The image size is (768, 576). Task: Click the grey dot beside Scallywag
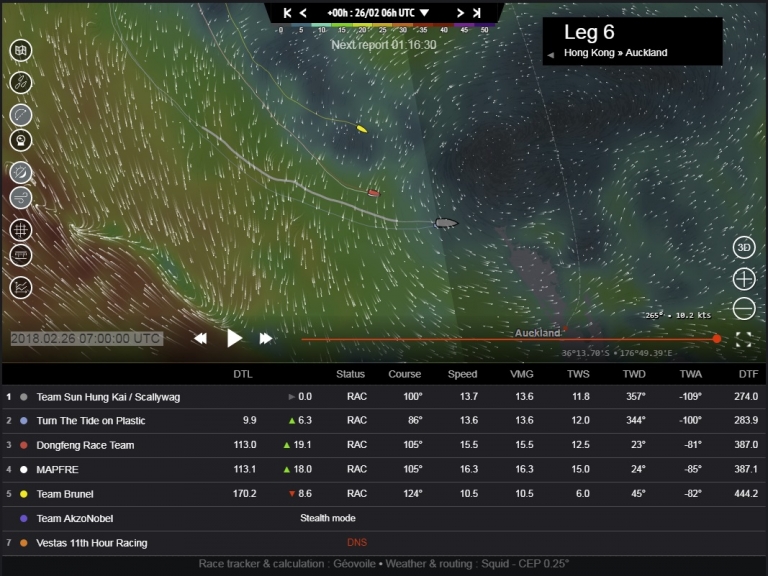[24, 397]
